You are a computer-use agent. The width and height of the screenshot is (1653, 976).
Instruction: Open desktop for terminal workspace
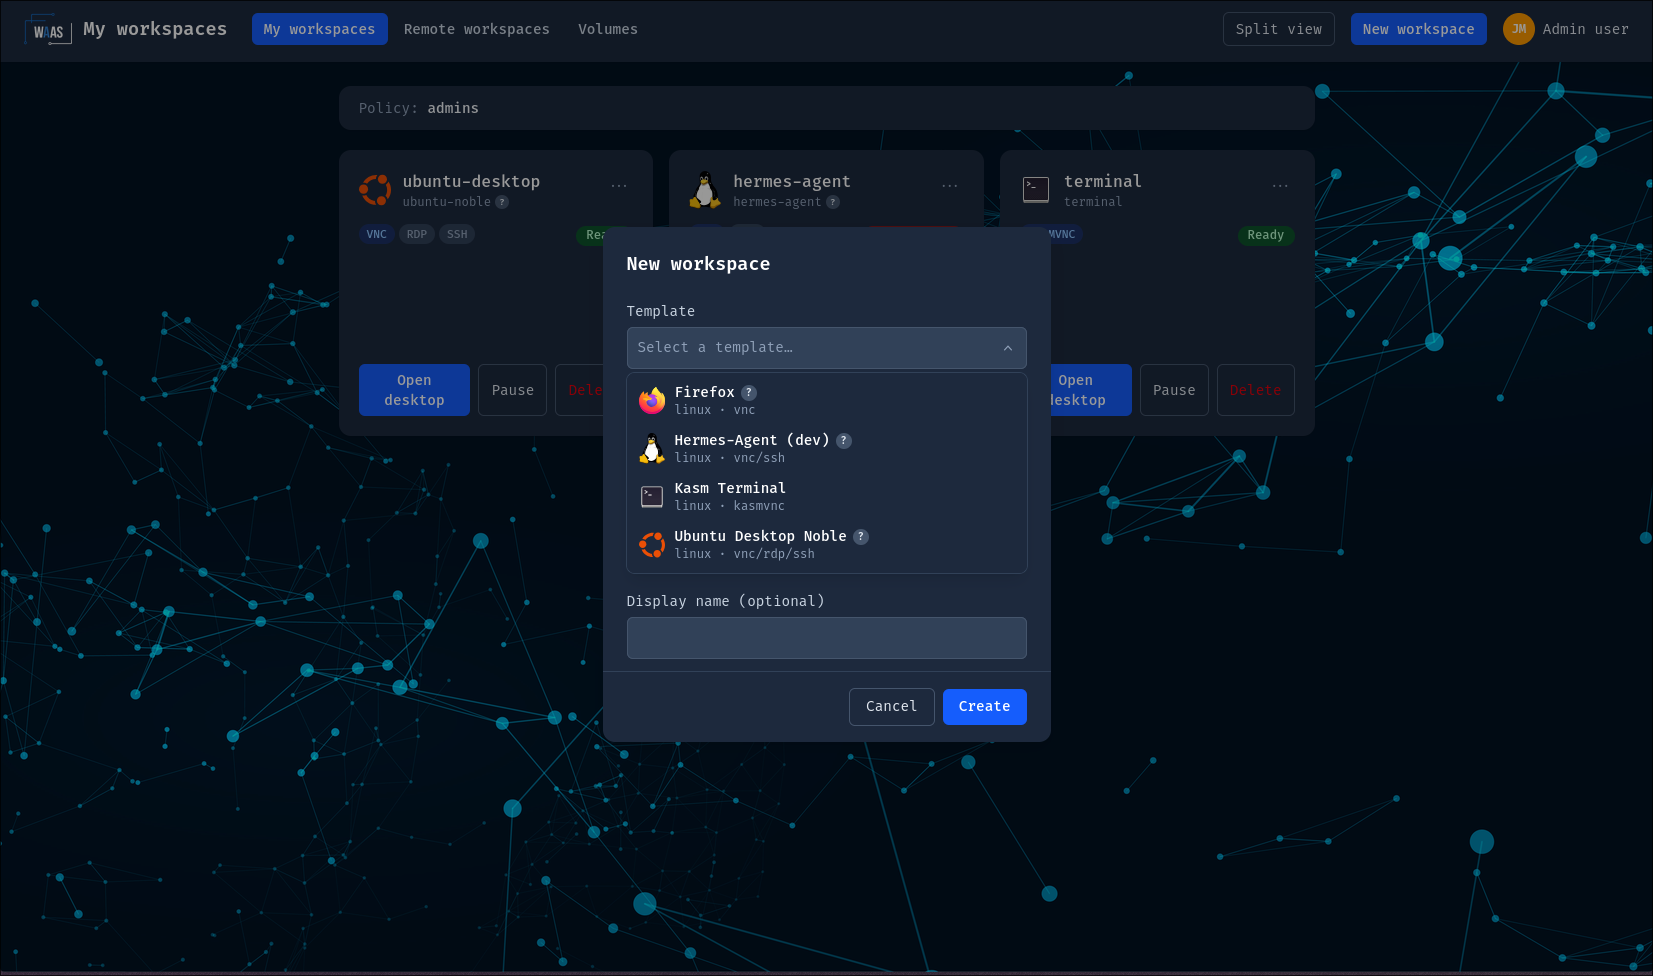click(1090, 390)
